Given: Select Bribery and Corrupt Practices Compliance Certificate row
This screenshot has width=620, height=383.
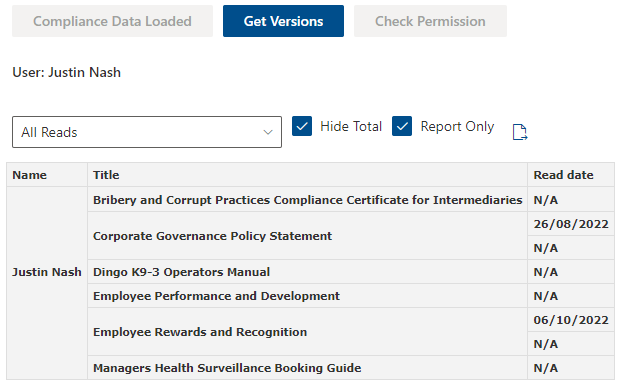Looking at the screenshot, I should pos(307,200).
